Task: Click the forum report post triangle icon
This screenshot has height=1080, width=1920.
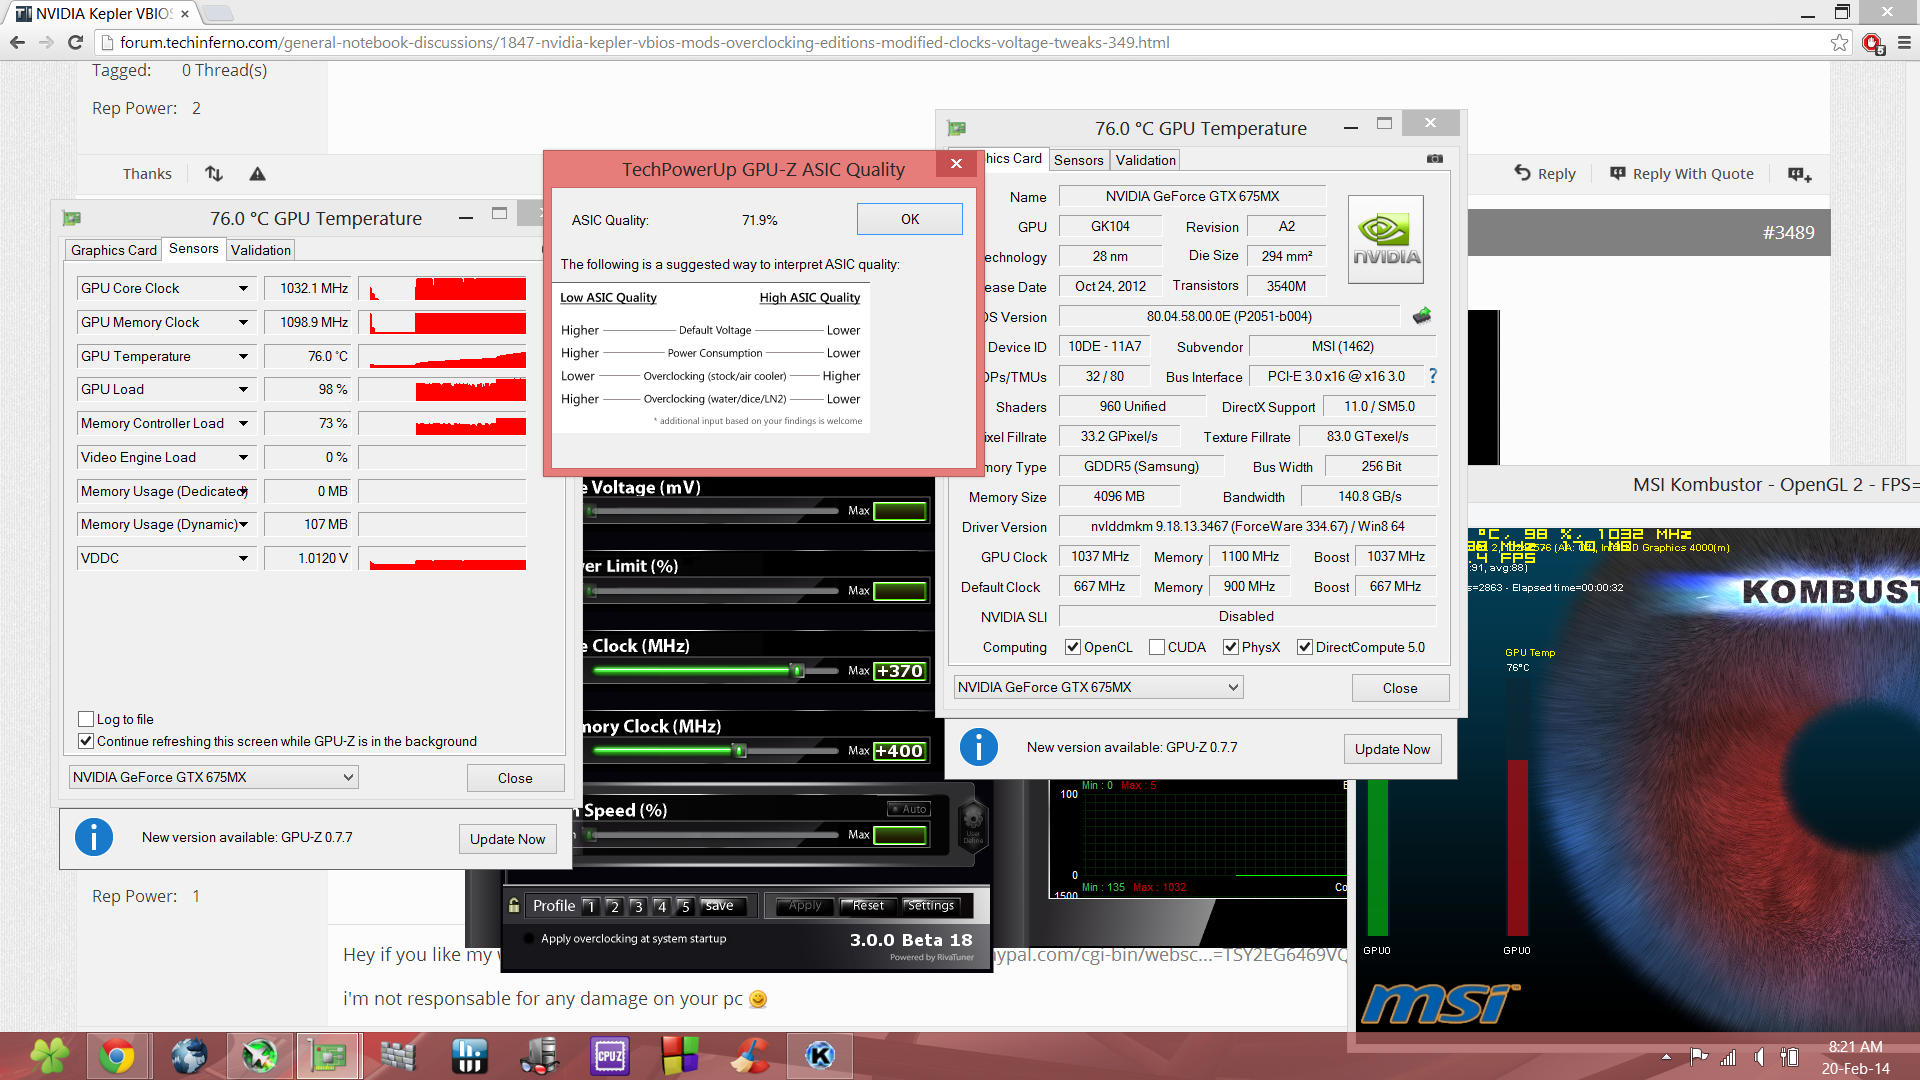Action: click(257, 174)
